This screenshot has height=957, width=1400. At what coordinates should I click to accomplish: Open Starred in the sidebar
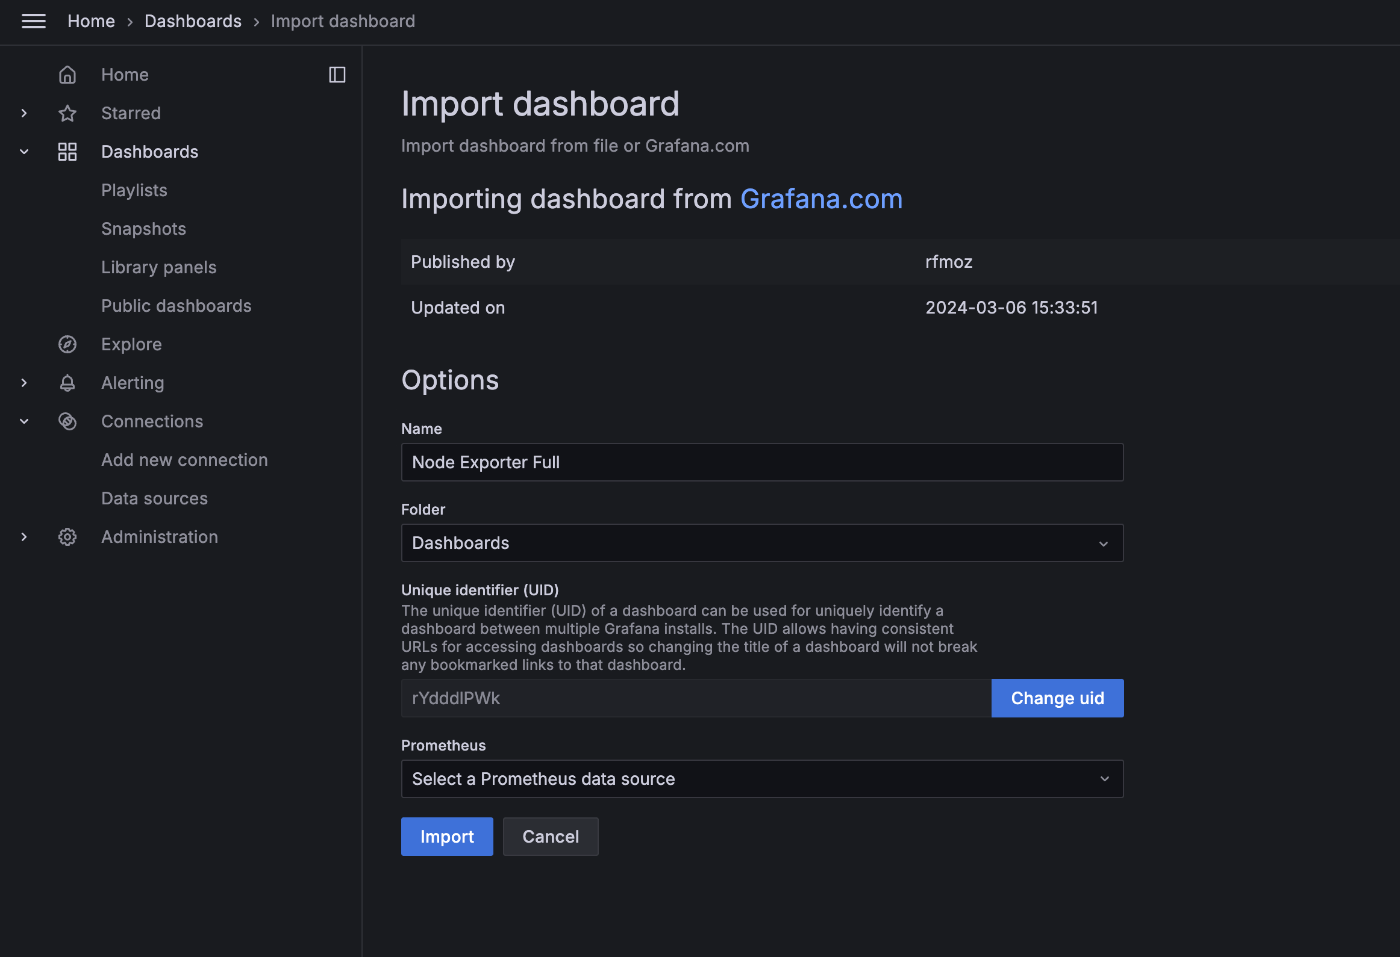[131, 113]
